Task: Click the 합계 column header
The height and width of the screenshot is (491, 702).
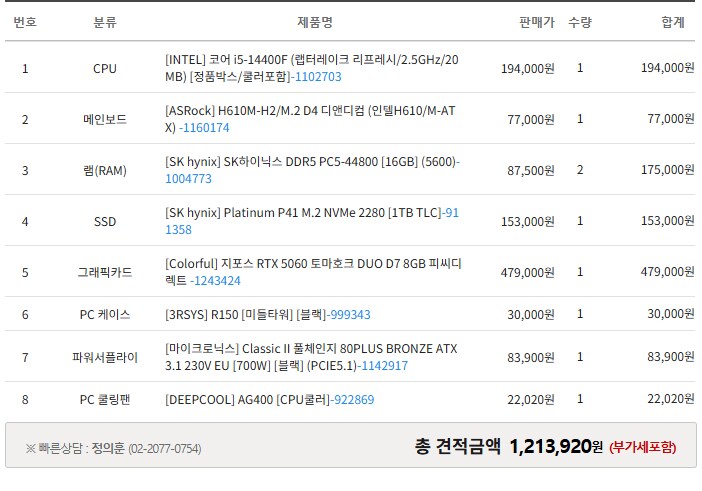Action: click(x=673, y=22)
